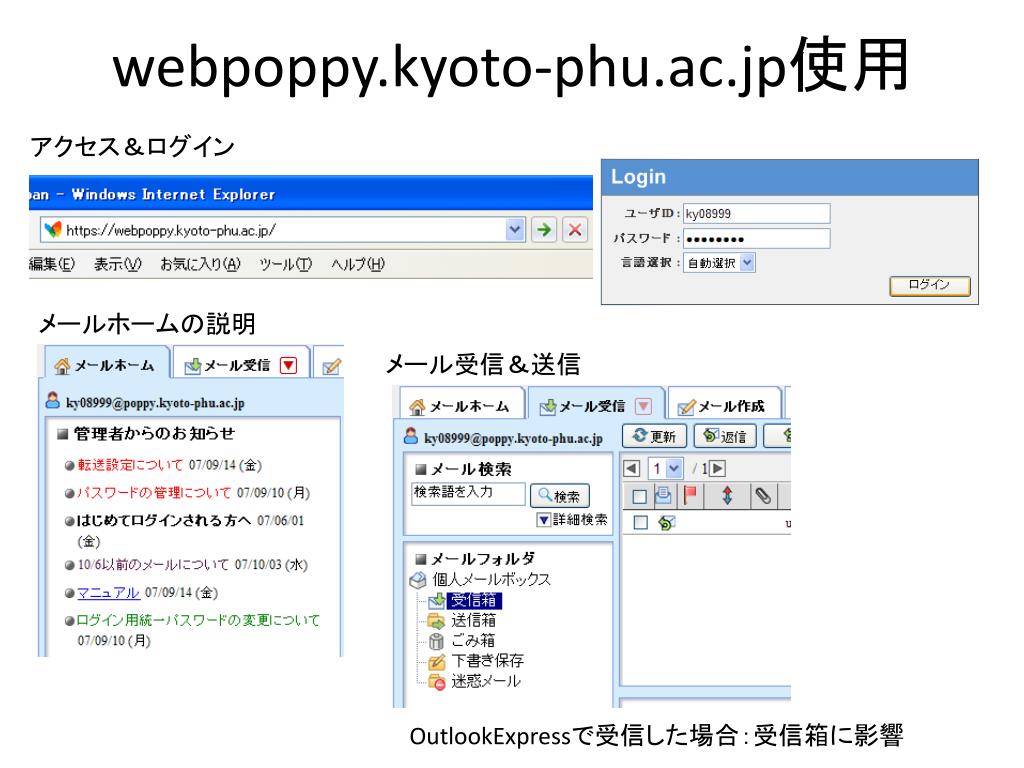
Task: Click ky08999@poppy.kyoto-phu.ac.jp text in receive panel
Action: pos(513,438)
